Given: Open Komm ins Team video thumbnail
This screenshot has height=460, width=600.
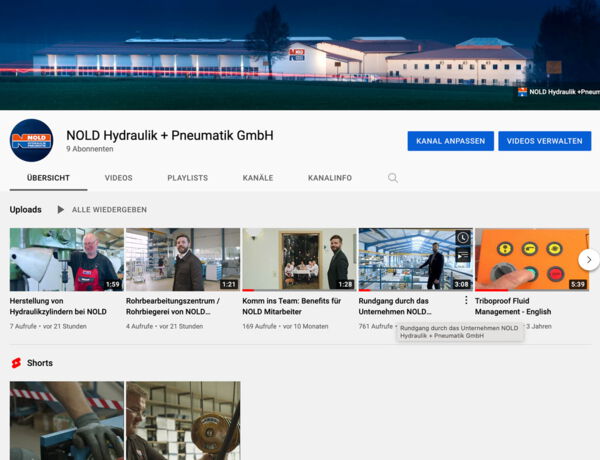Looking at the screenshot, I should [299, 259].
